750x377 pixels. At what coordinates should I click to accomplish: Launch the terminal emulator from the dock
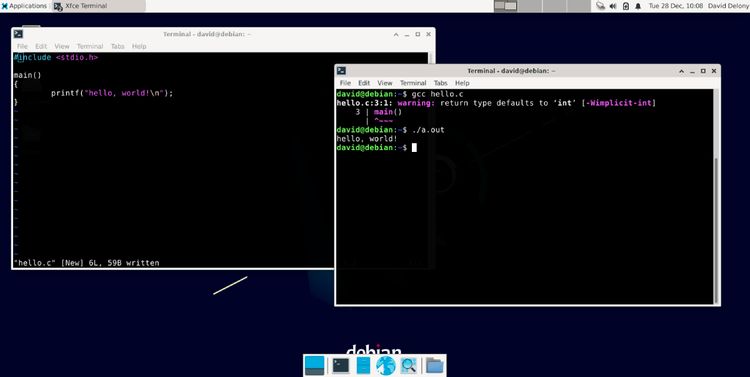341,366
